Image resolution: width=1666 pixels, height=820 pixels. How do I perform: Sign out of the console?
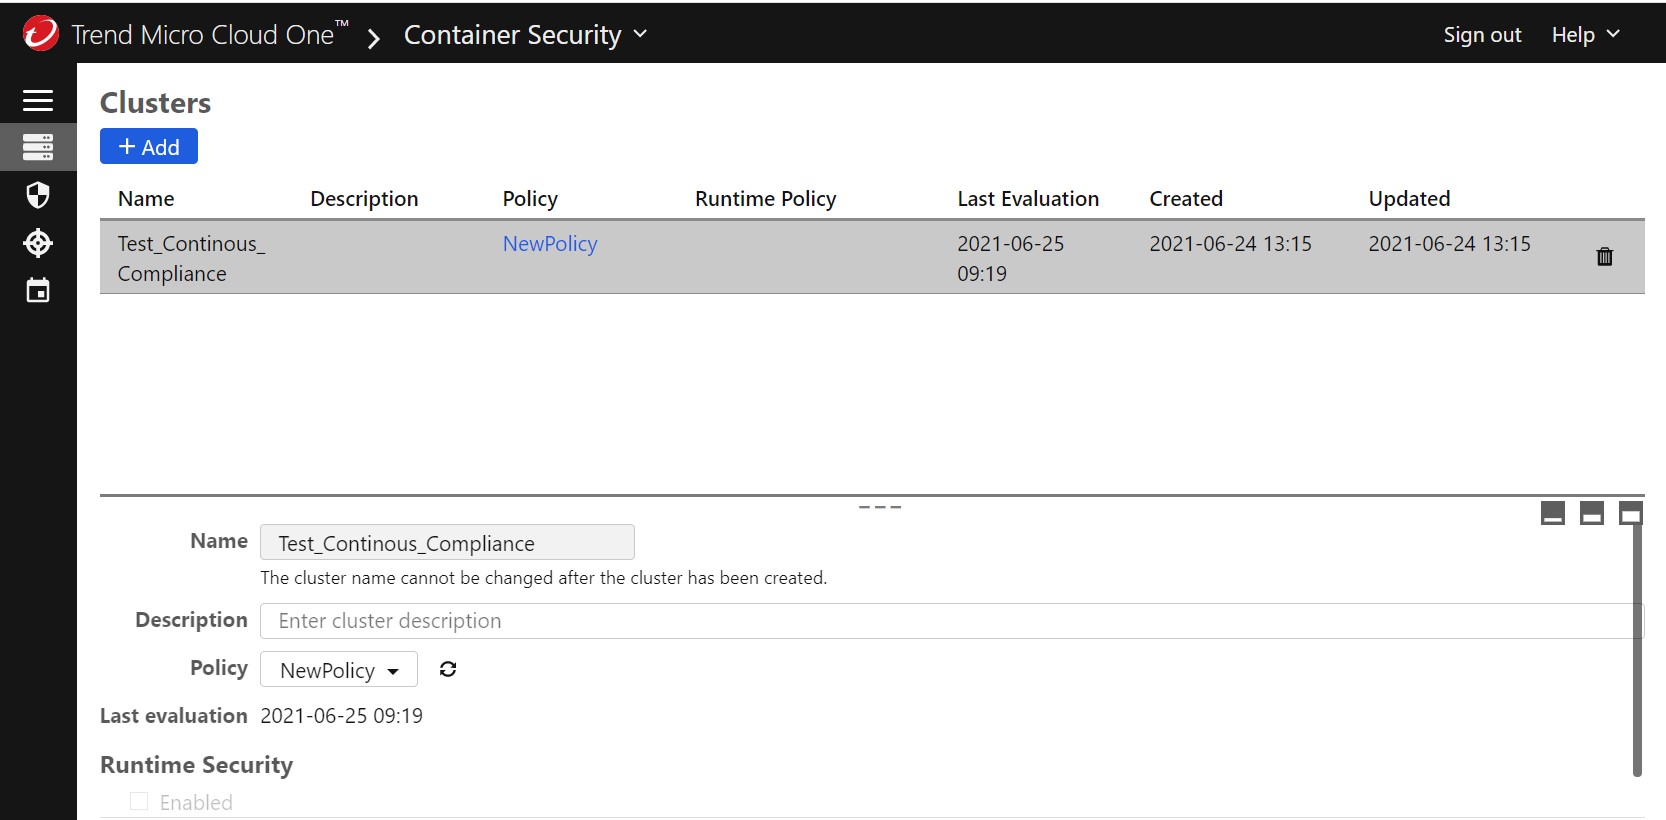[x=1482, y=35]
